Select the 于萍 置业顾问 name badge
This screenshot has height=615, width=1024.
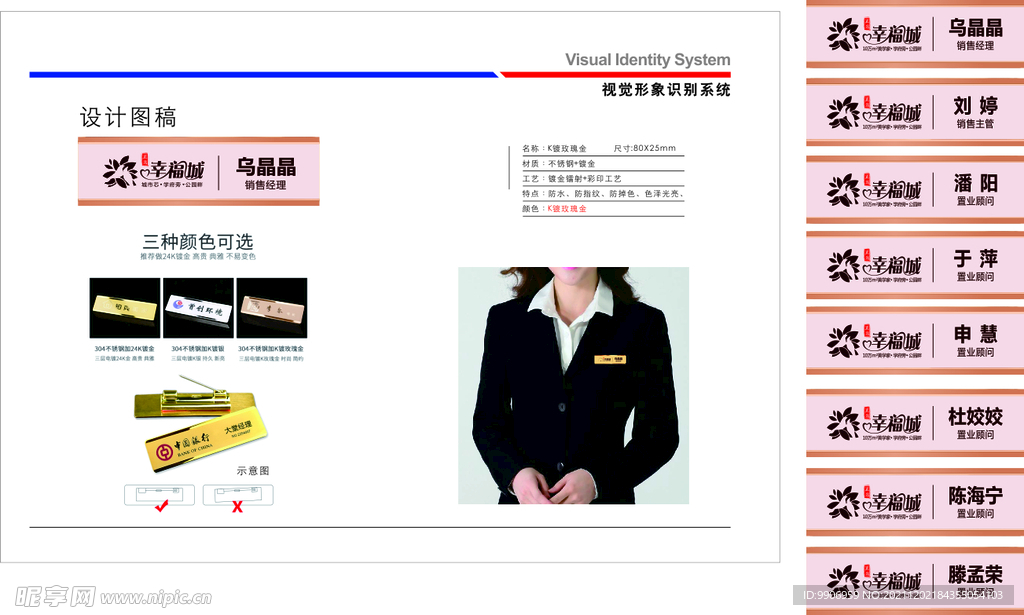pyautogui.click(x=915, y=265)
